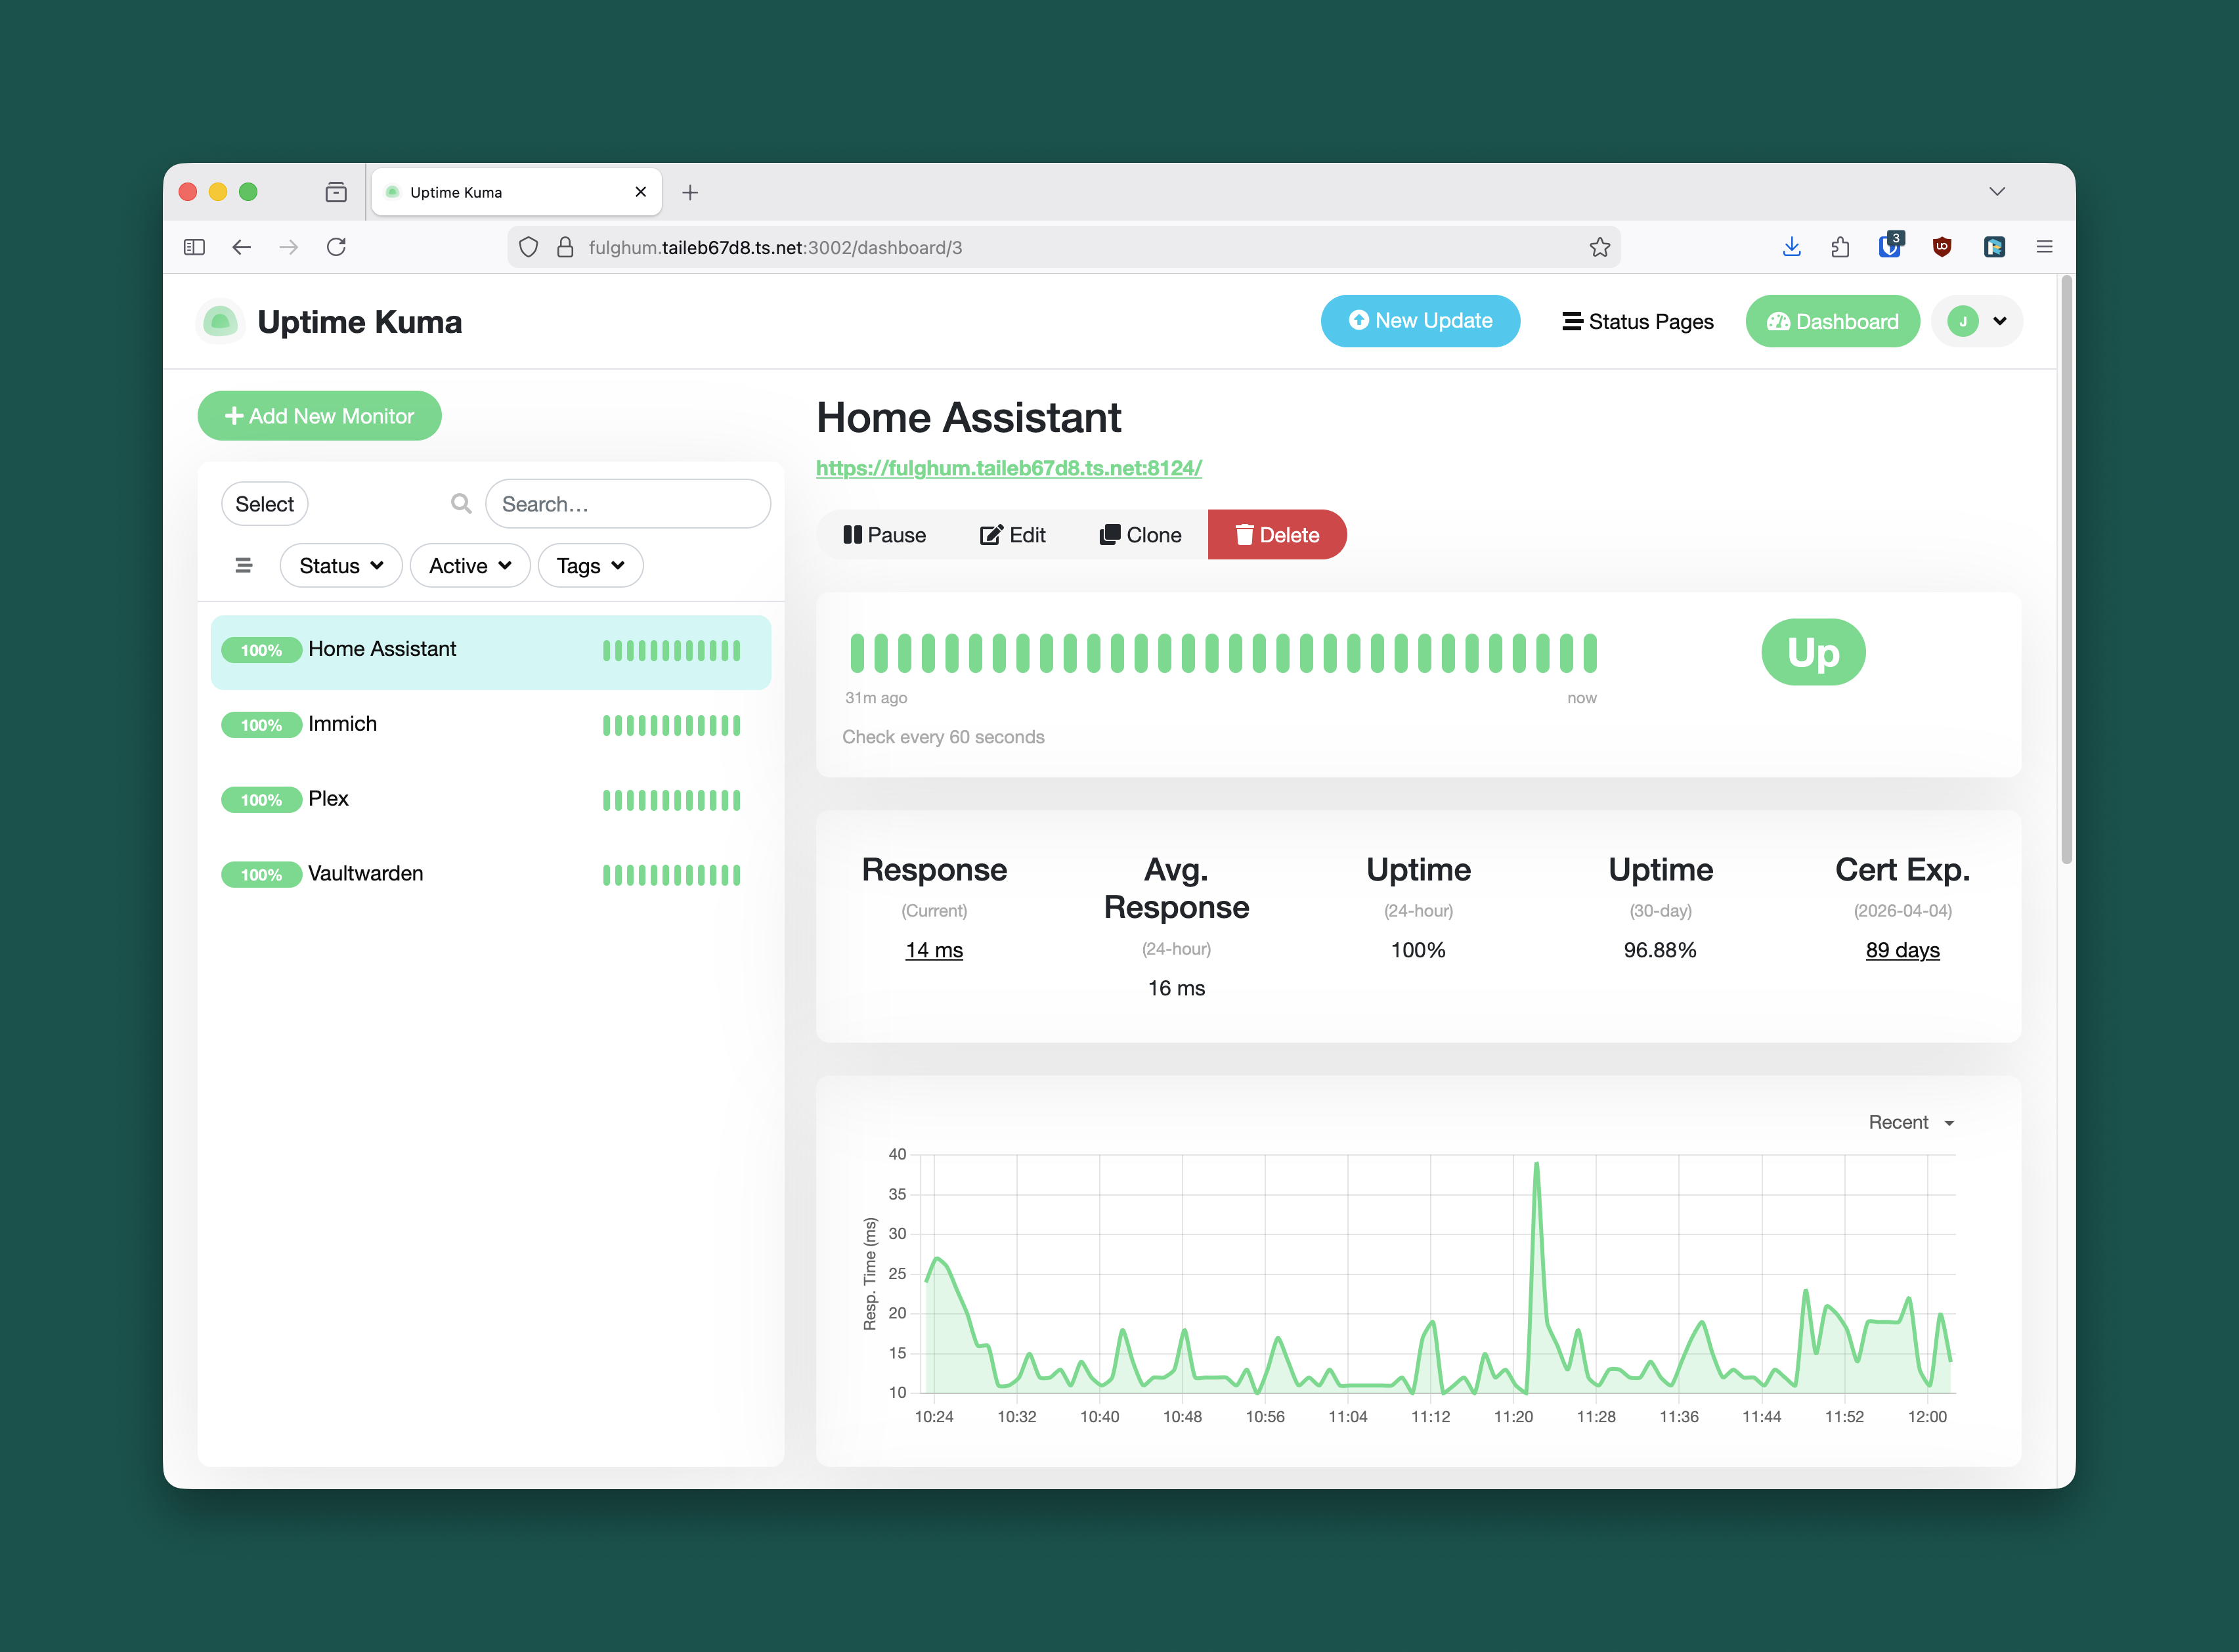Open Status Pages
Image resolution: width=2239 pixels, height=1652 pixels.
(1637, 321)
